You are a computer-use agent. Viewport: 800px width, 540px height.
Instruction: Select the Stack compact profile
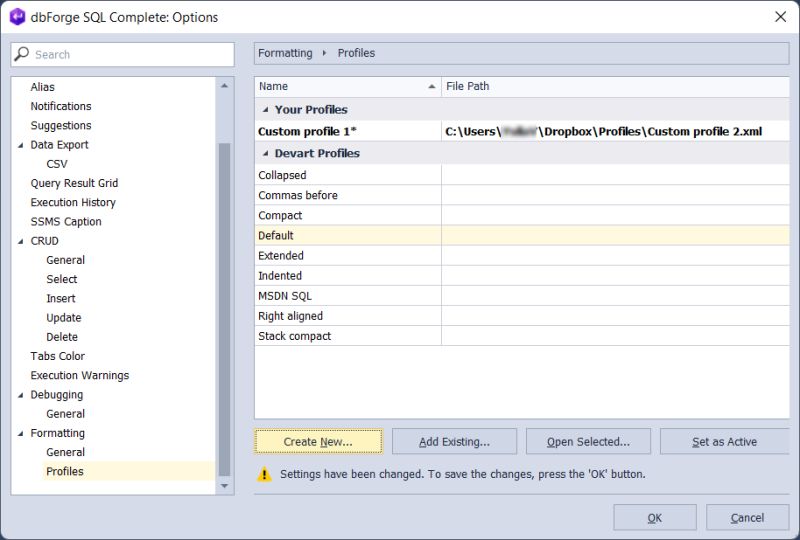521,336
